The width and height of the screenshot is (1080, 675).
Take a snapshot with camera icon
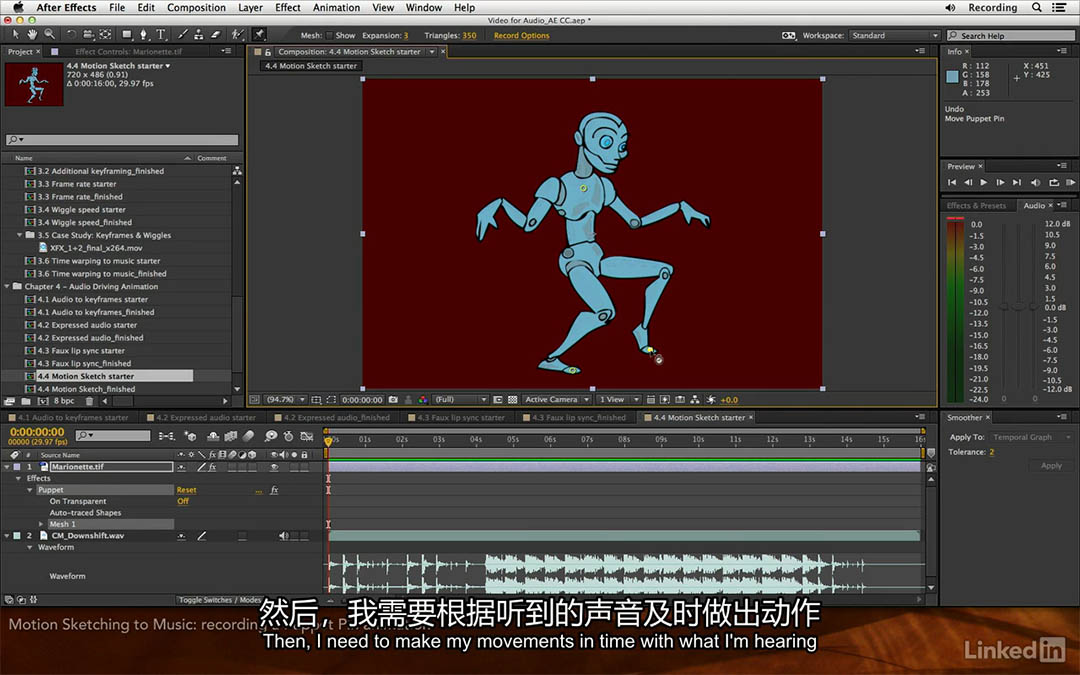tap(393, 399)
